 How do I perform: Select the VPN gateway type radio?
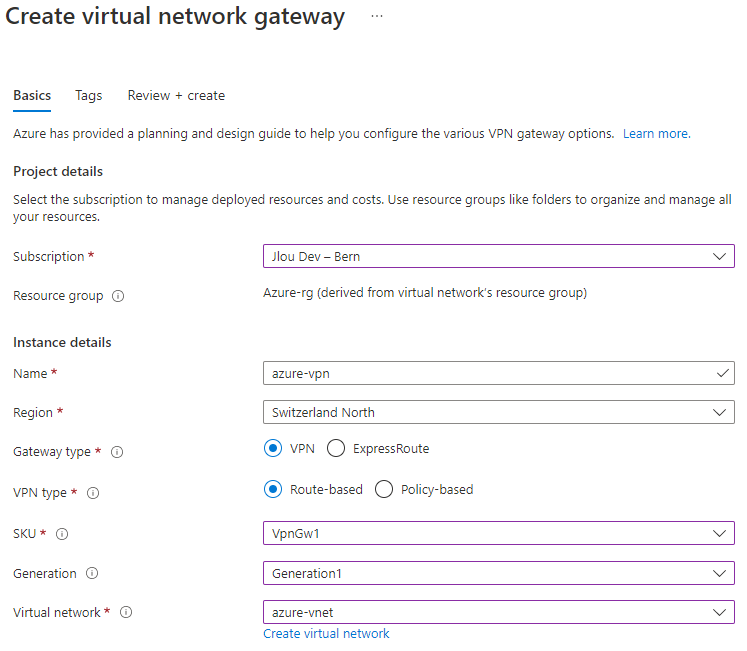(273, 448)
